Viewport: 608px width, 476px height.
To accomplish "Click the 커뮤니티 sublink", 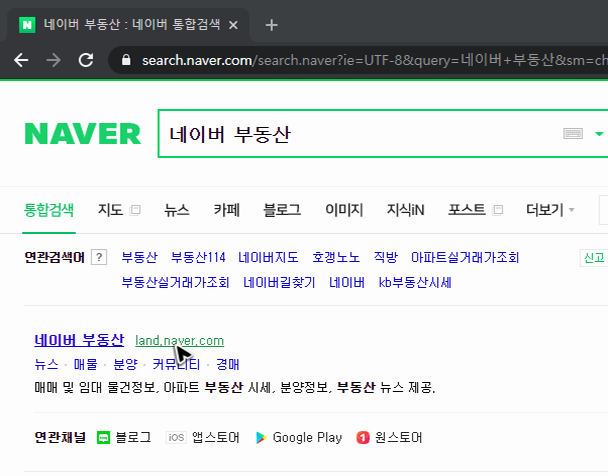I will click(x=176, y=364).
